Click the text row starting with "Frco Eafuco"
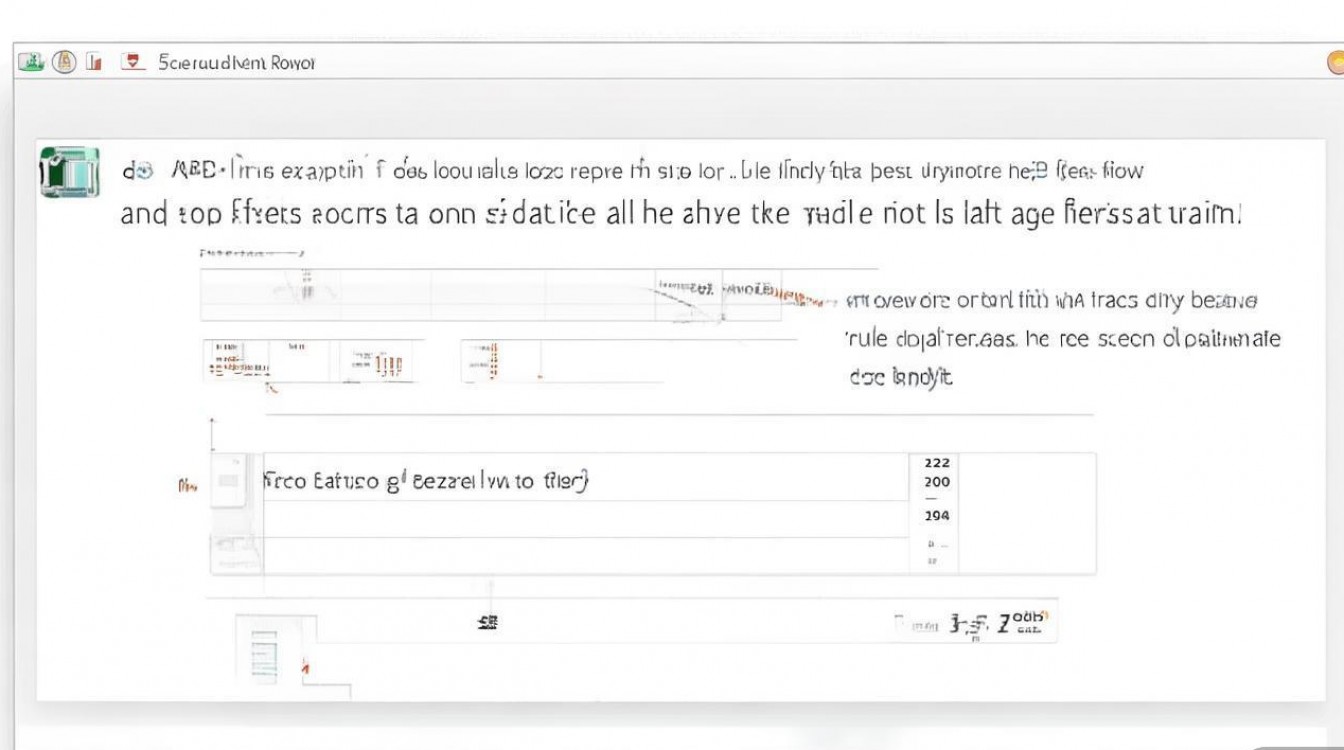Screen dimensions: 1344x750 tap(426, 481)
